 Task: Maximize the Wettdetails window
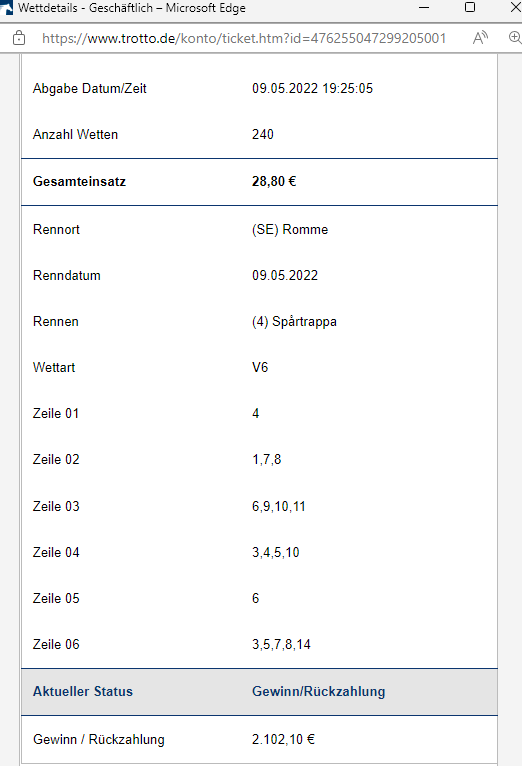point(470,7)
